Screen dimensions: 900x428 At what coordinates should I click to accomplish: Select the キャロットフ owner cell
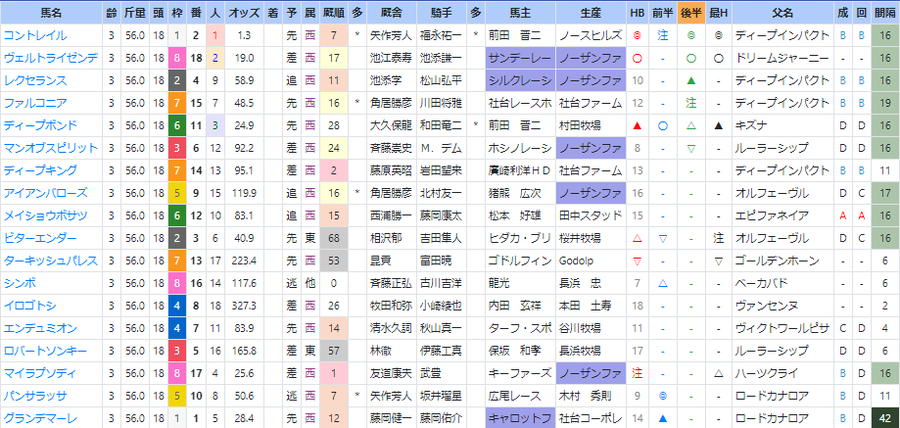520,418
